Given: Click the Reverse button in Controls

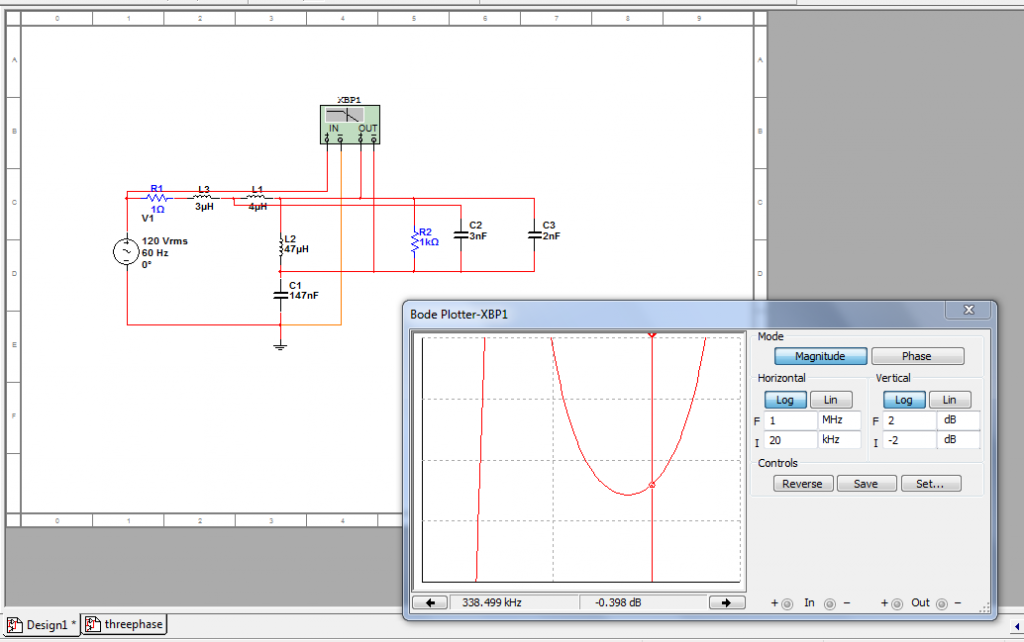Looking at the screenshot, I should (x=803, y=484).
